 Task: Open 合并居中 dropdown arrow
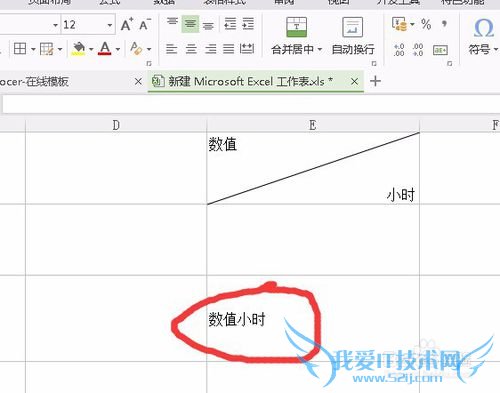coord(320,50)
